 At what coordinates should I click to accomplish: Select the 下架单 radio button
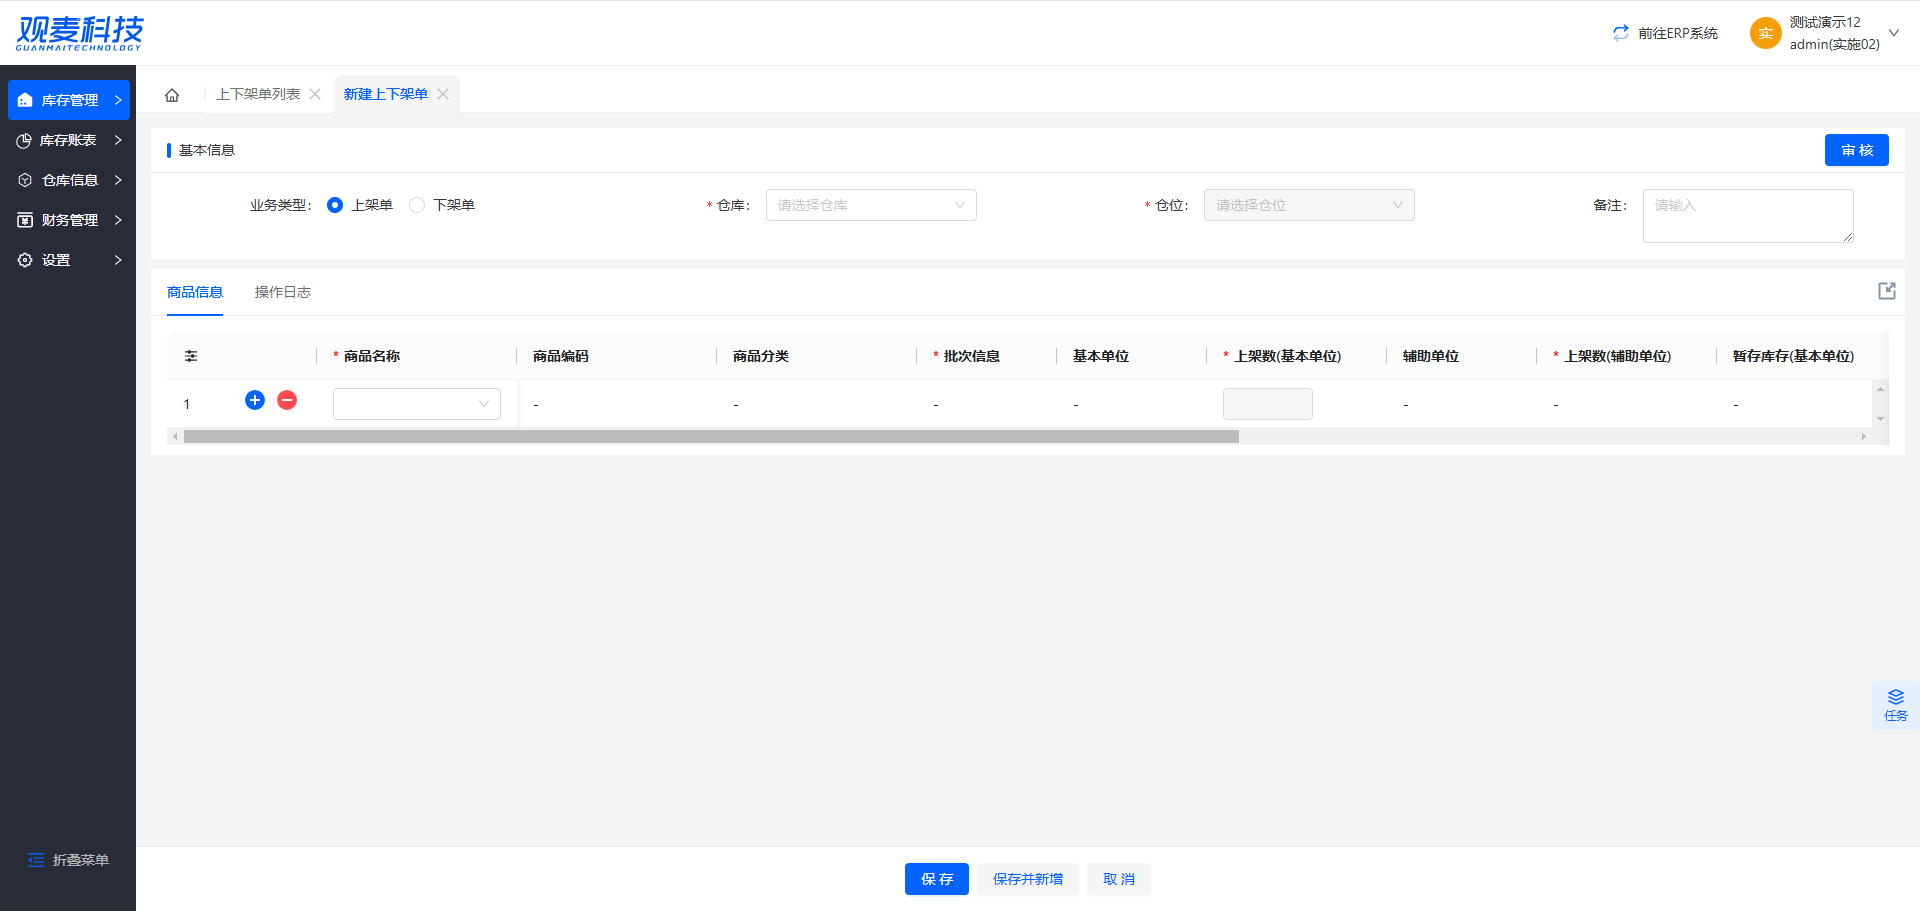point(417,205)
